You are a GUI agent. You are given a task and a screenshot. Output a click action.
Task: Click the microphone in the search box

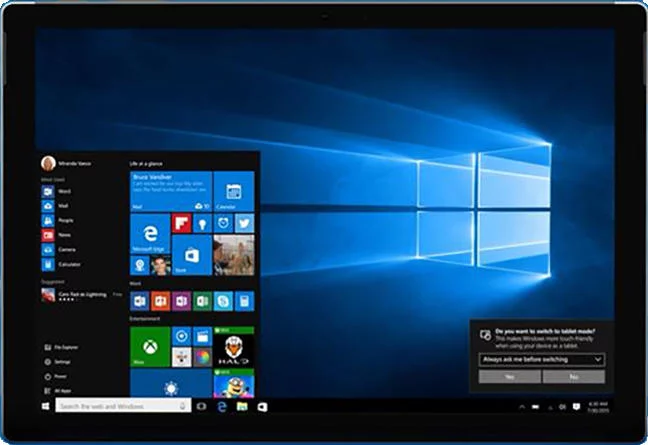pyautogui.click(x=182, y=407)
